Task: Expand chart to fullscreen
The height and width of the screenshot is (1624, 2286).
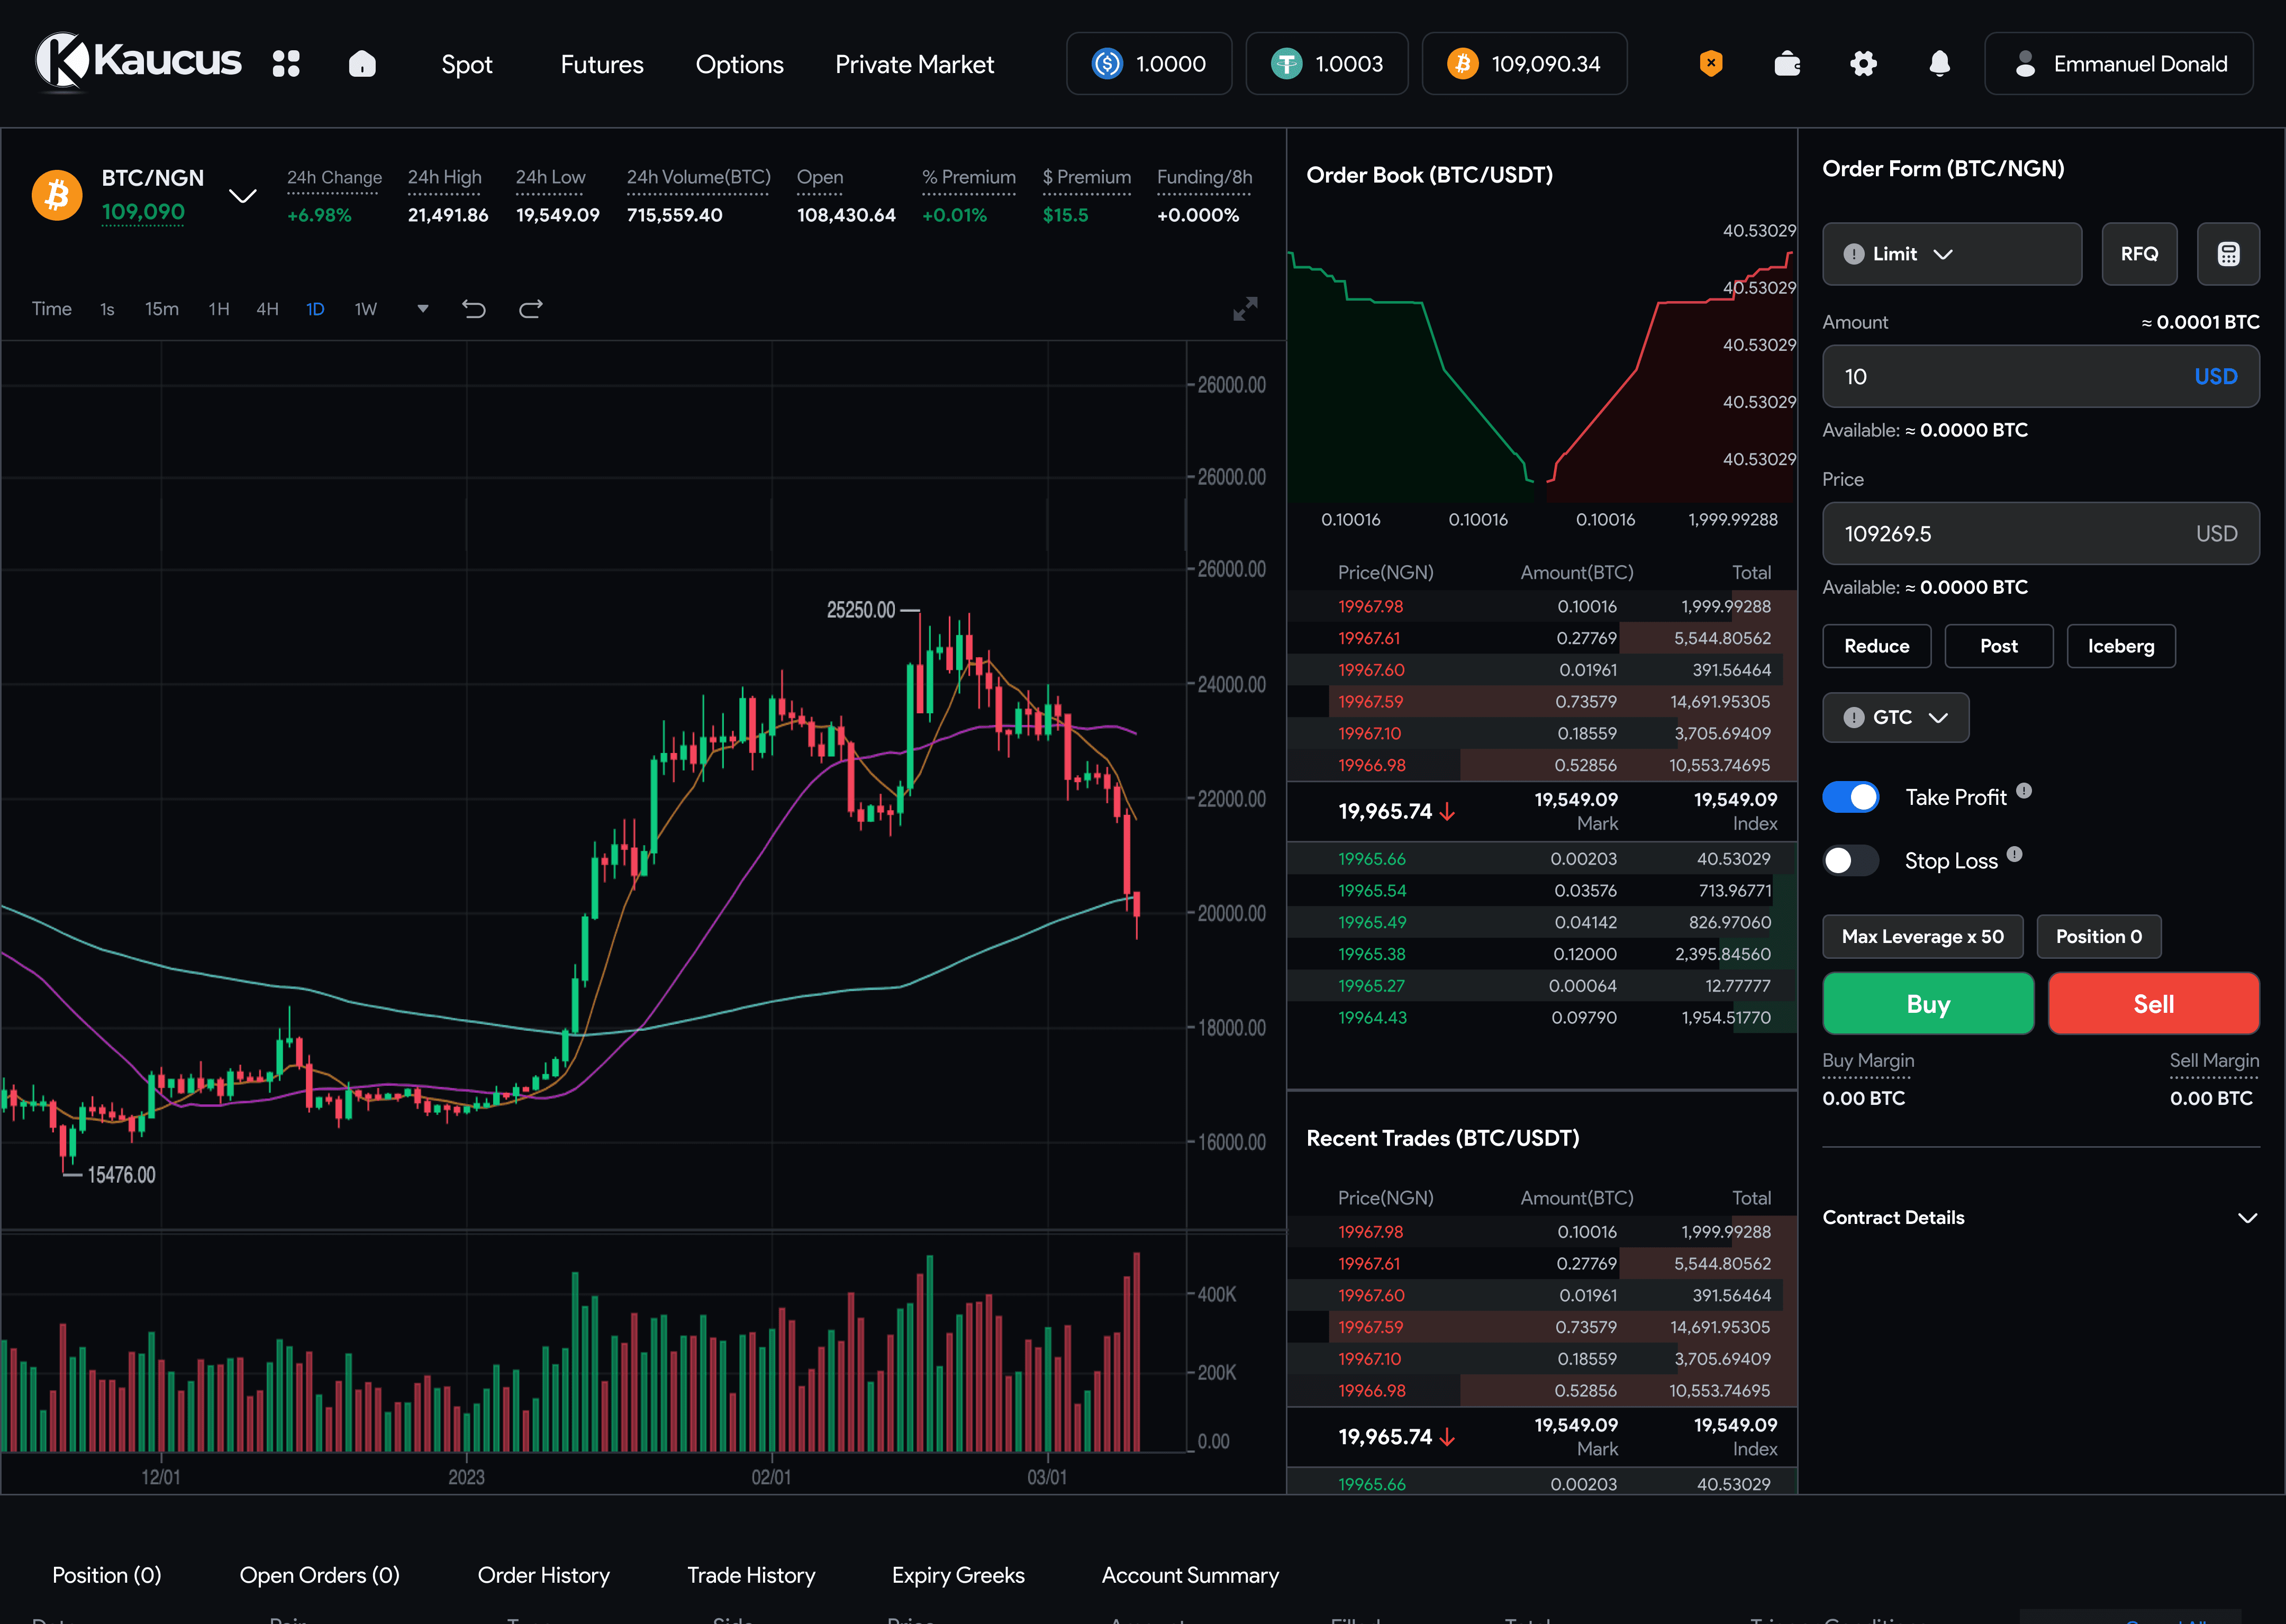Action: click(1245, 309)
